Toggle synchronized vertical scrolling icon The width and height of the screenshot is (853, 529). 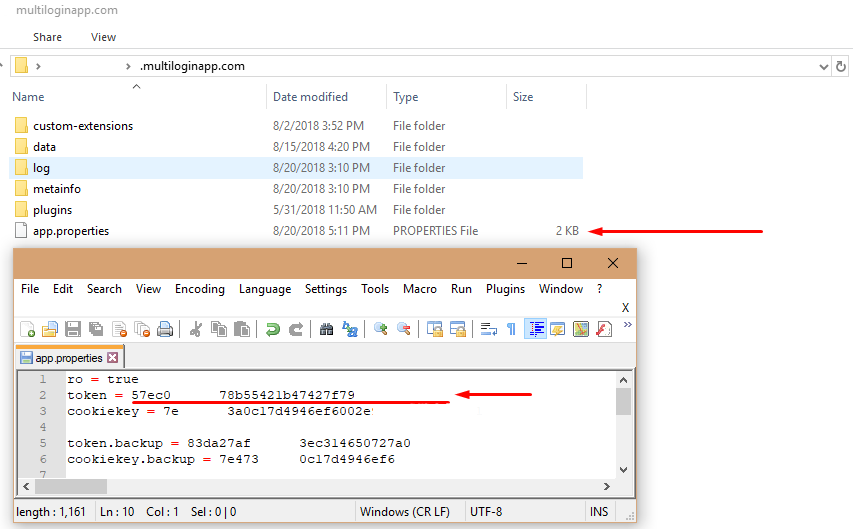pyautogui.click(x=435, y=329)
